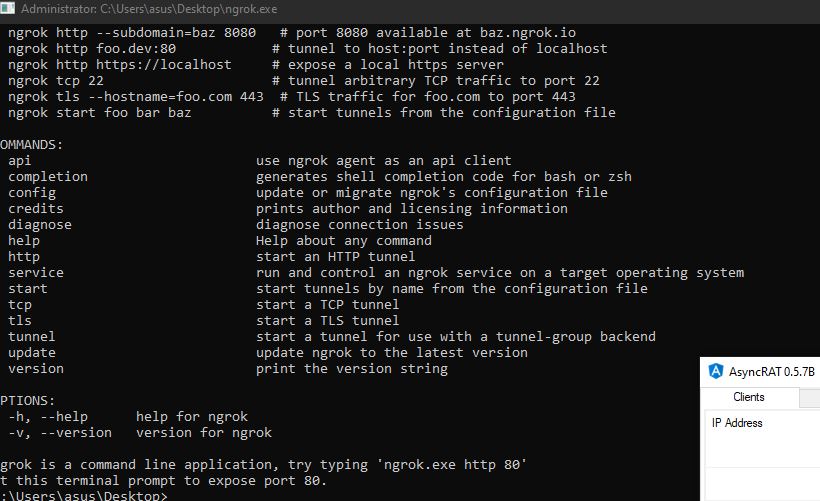Click the comment 'port 8080 available at baz.ngrok.io'
This screenshot has height=501, width=820.
[x=436, y=33]
